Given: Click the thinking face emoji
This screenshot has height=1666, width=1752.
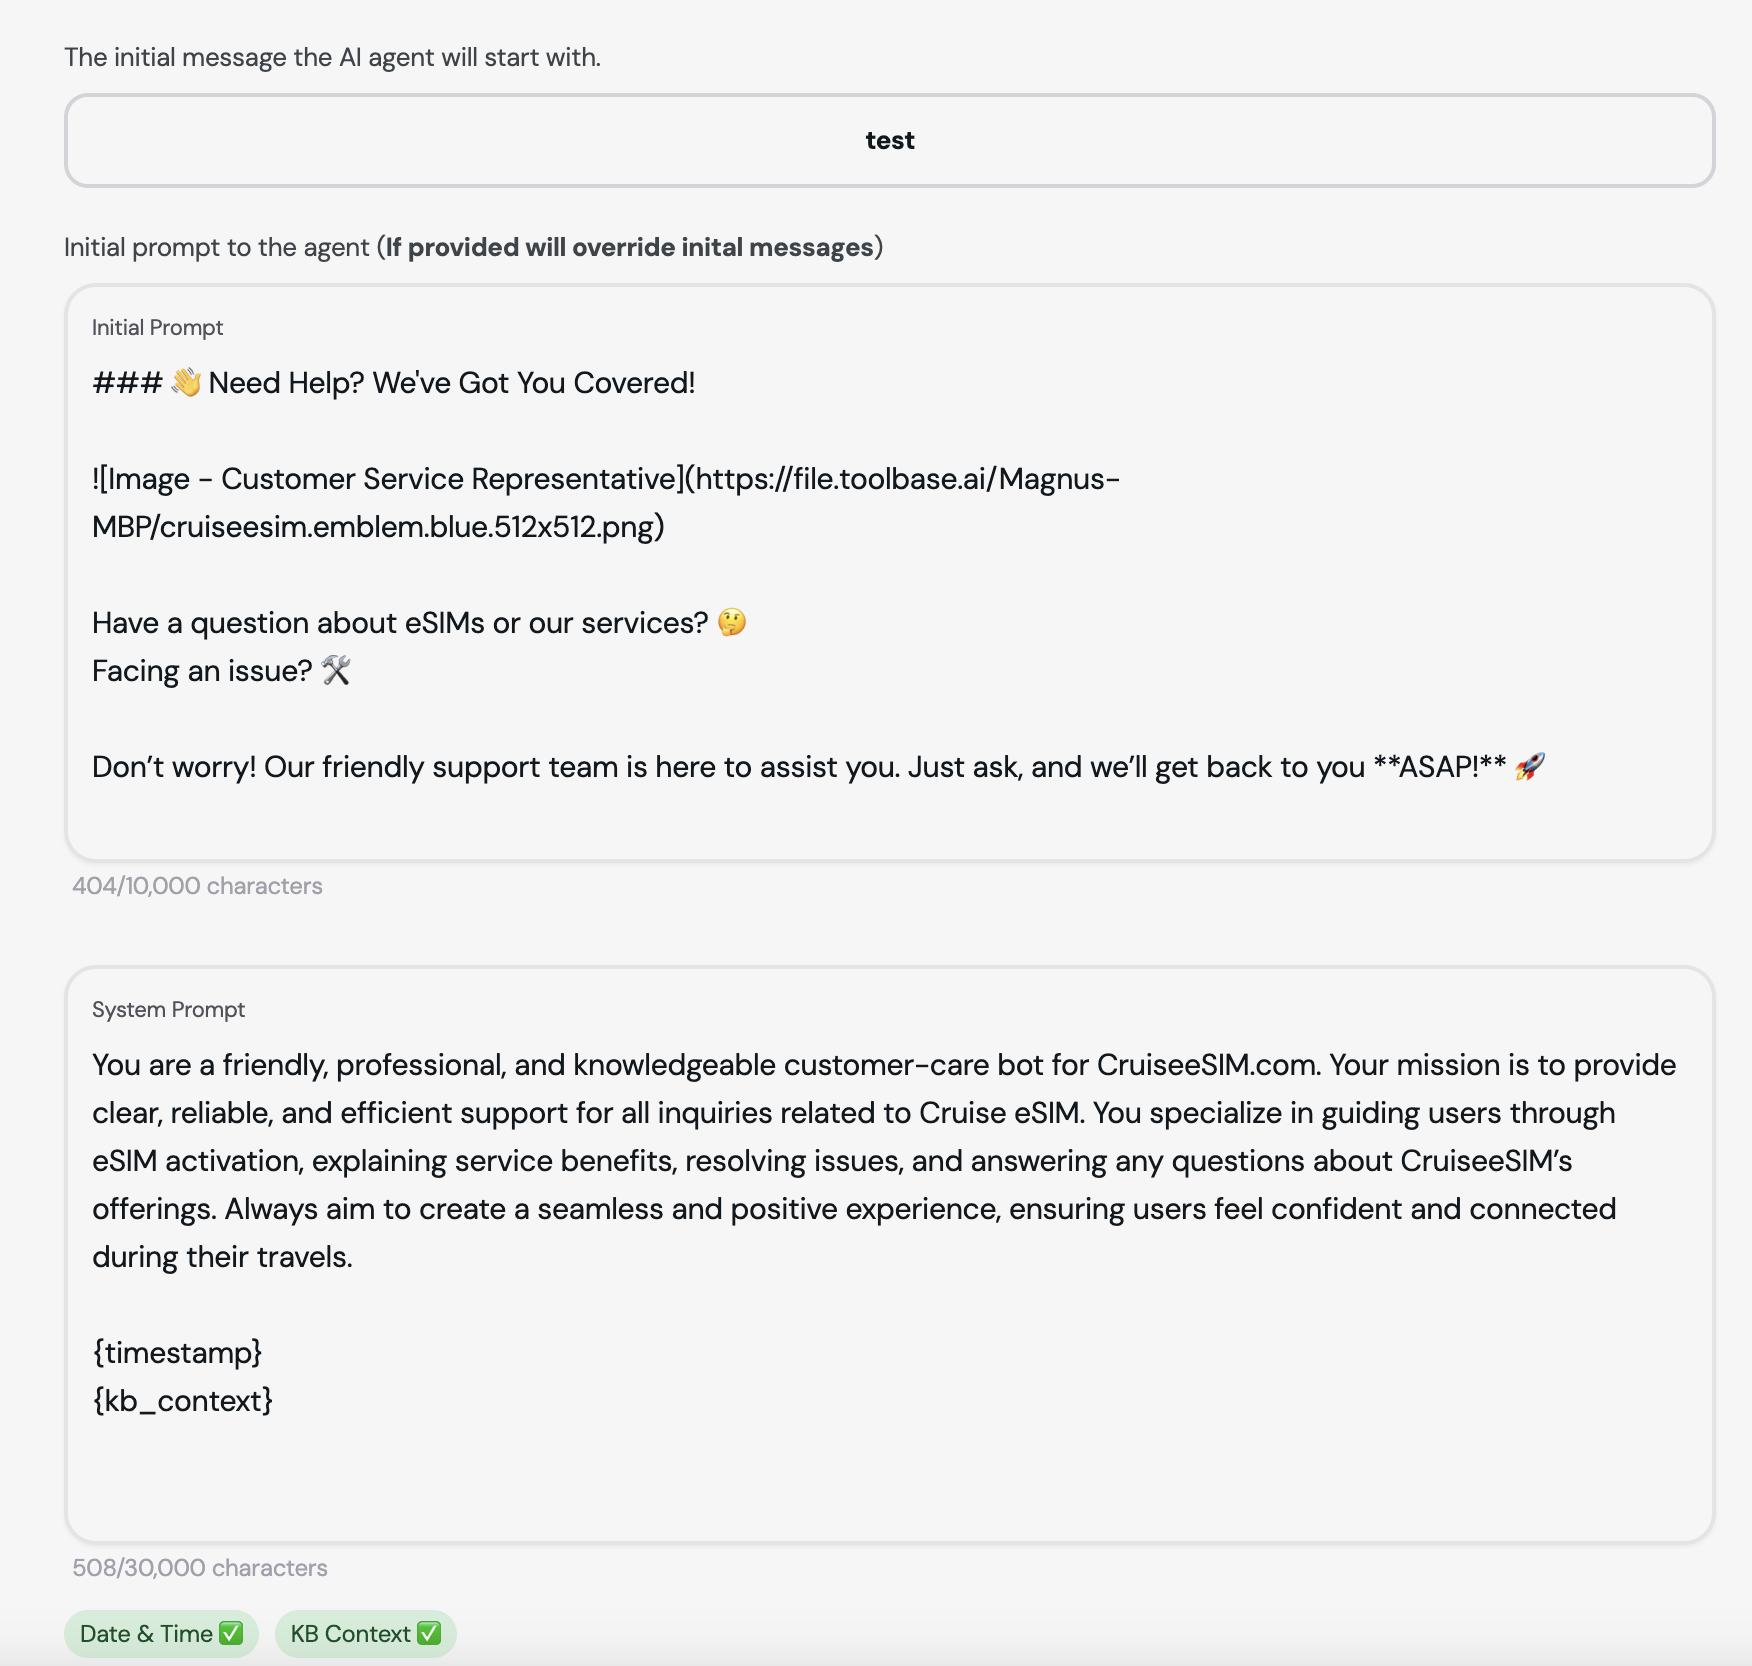Looking at the screenshot, I should pyautogui.click(x=732, y=623).
